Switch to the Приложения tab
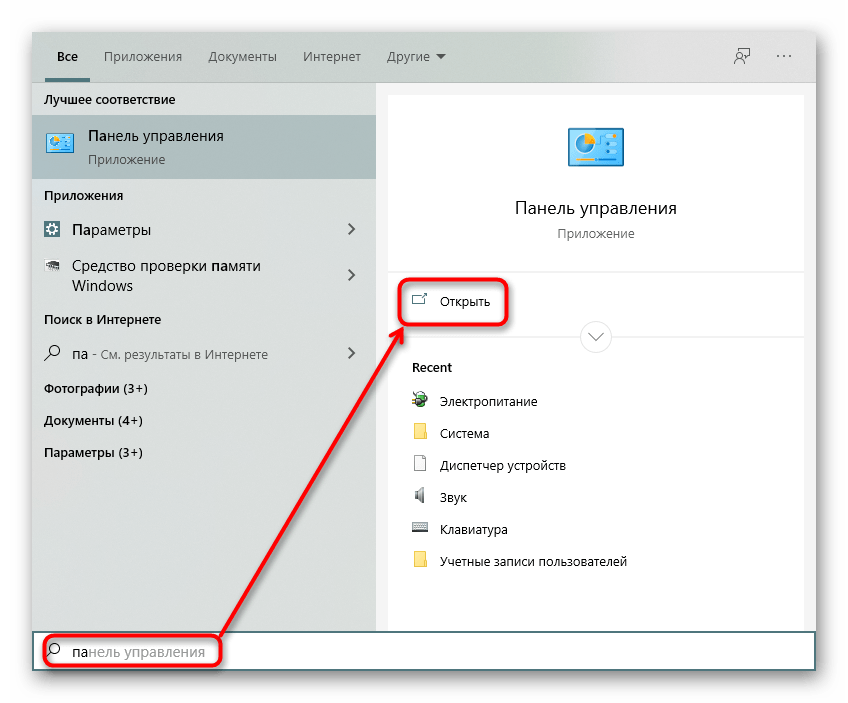Screen dimensions: 848x703 tap(143, 57)
